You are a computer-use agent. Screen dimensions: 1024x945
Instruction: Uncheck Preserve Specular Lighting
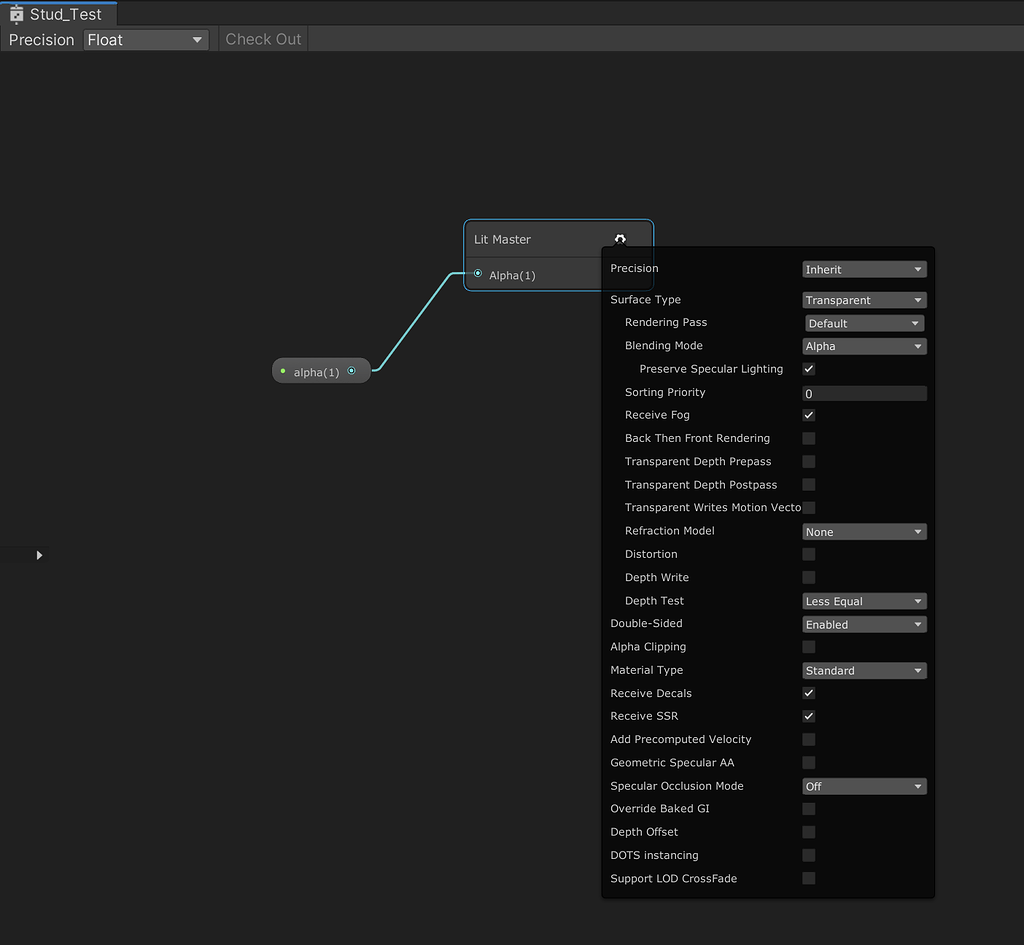click(x=808, y=368)
